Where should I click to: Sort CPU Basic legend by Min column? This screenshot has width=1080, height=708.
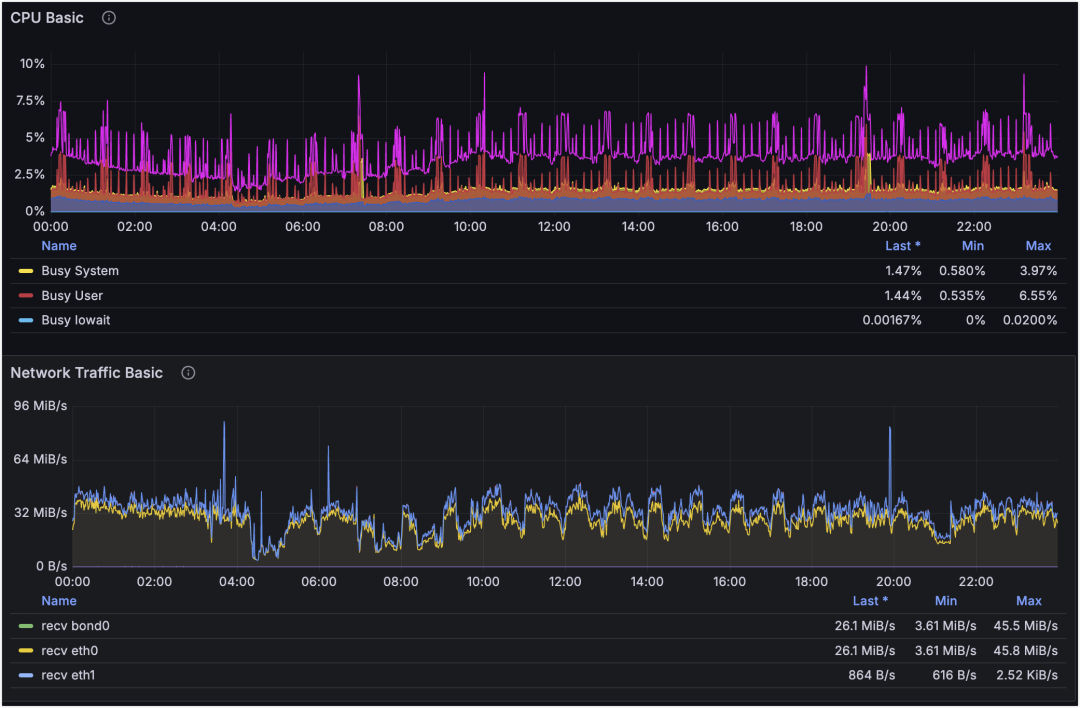972,246
